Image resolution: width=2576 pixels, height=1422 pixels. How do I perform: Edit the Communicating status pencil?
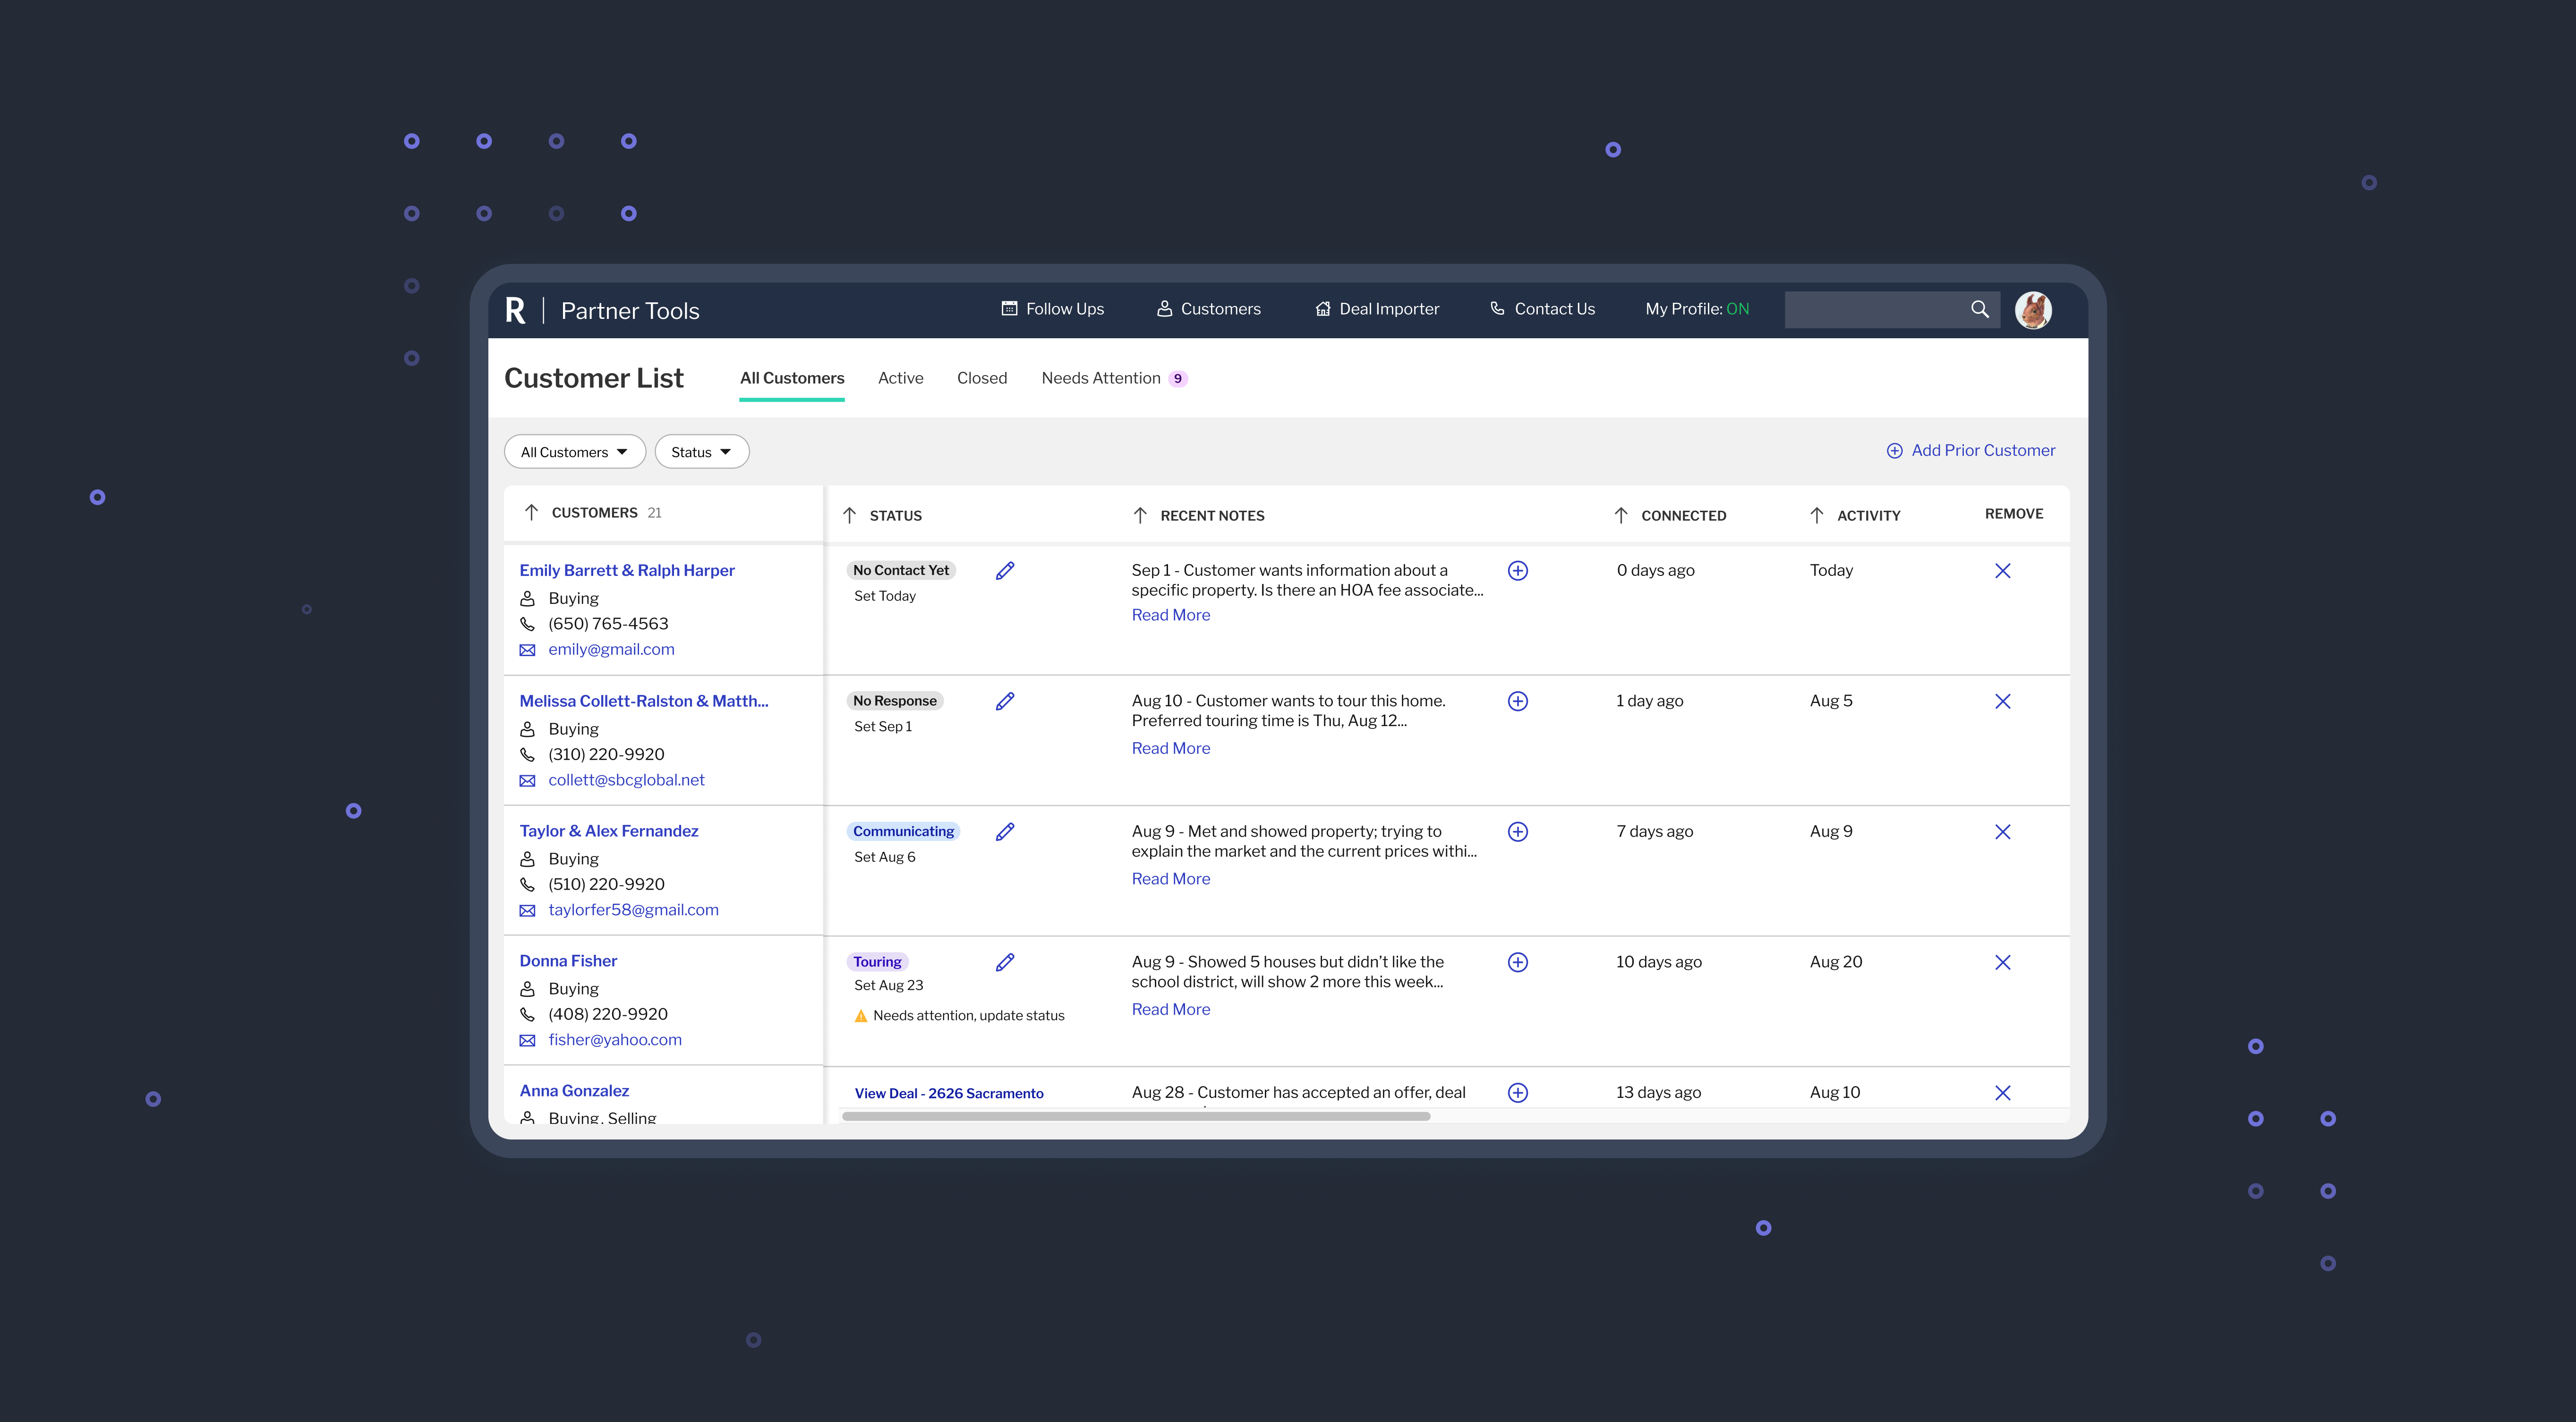1005,831
